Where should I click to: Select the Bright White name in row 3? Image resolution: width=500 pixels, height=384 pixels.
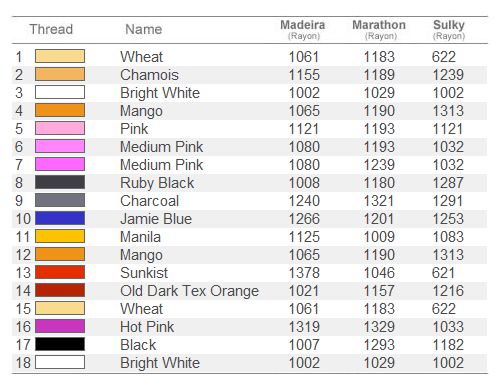(160, 93)
